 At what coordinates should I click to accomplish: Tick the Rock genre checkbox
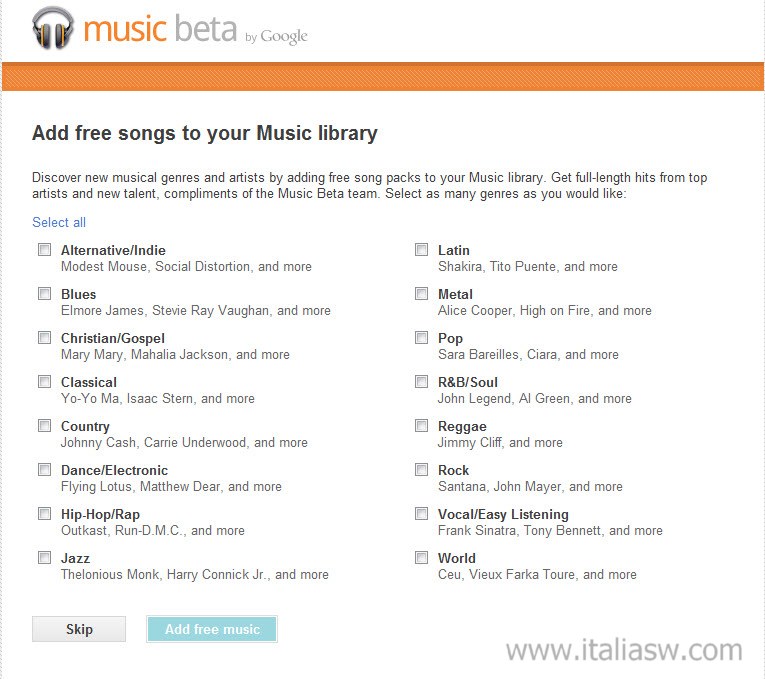coord(422,469)
